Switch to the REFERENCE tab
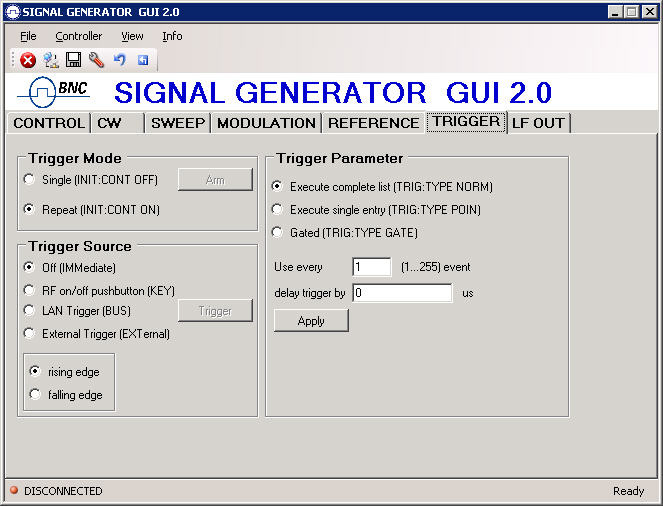 [374, 123]
